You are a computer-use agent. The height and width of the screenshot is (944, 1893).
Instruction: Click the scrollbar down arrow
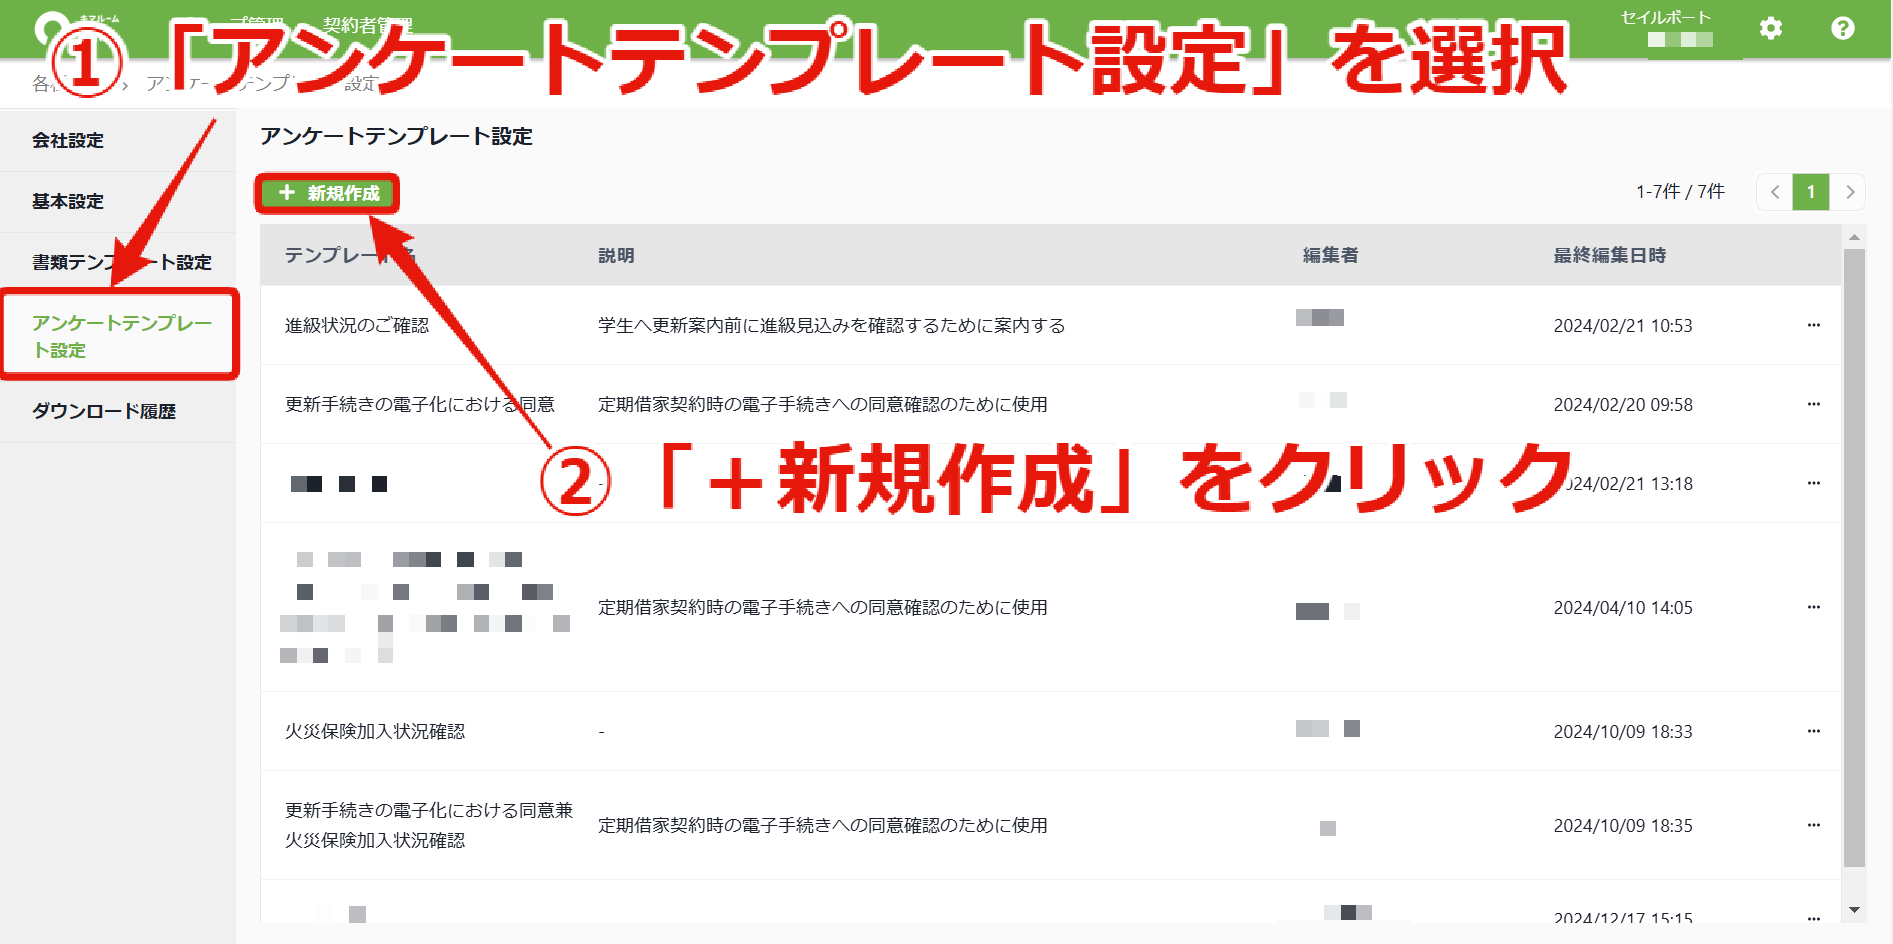(x=1854, y=910)
